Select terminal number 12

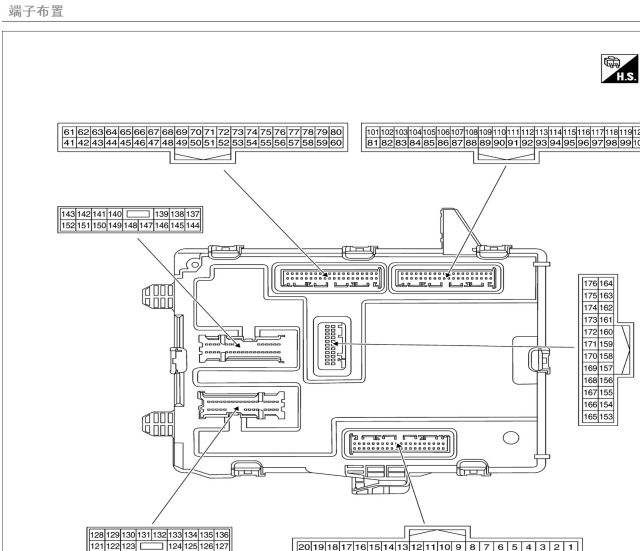pyautogui.click(x=416, y=547)
